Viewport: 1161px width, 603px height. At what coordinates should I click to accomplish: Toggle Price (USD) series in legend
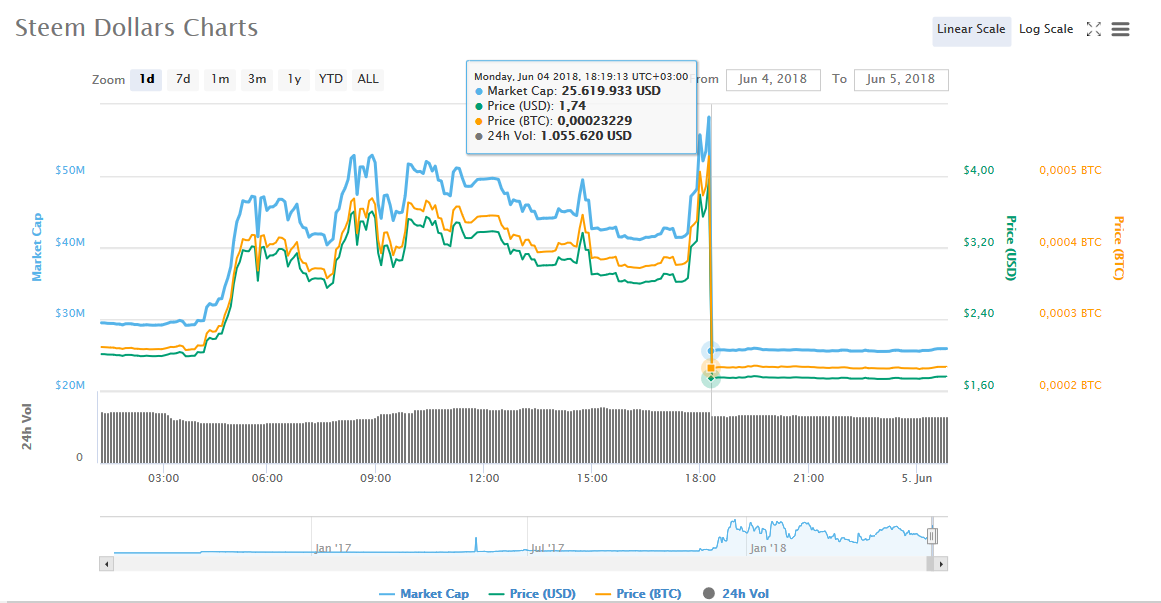(532, 593)
